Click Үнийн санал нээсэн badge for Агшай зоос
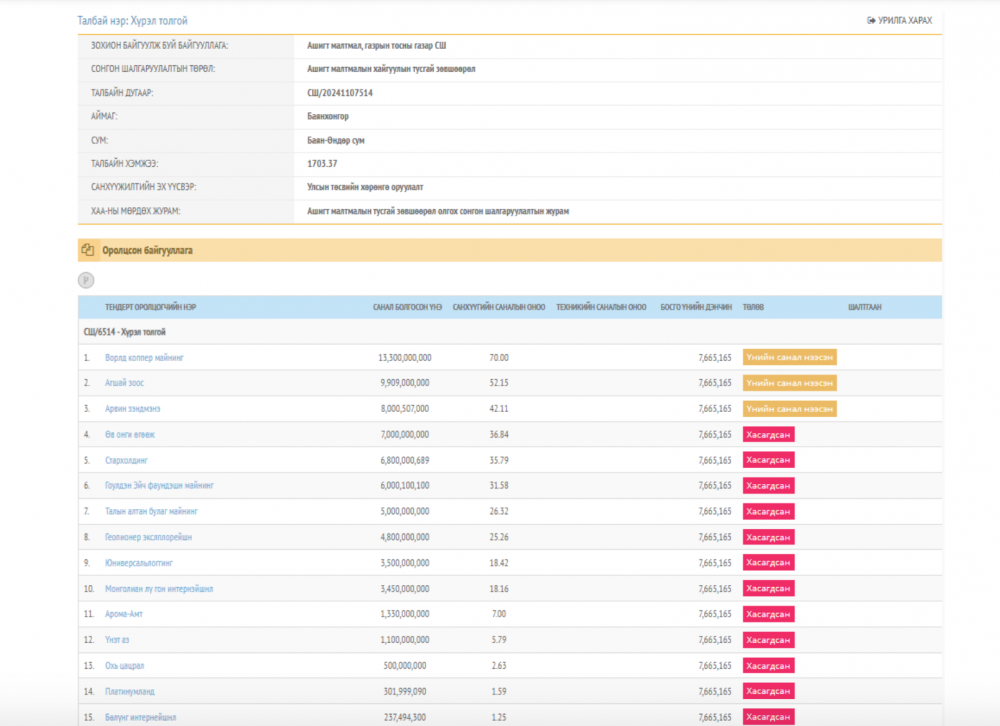 pos(789,382)
